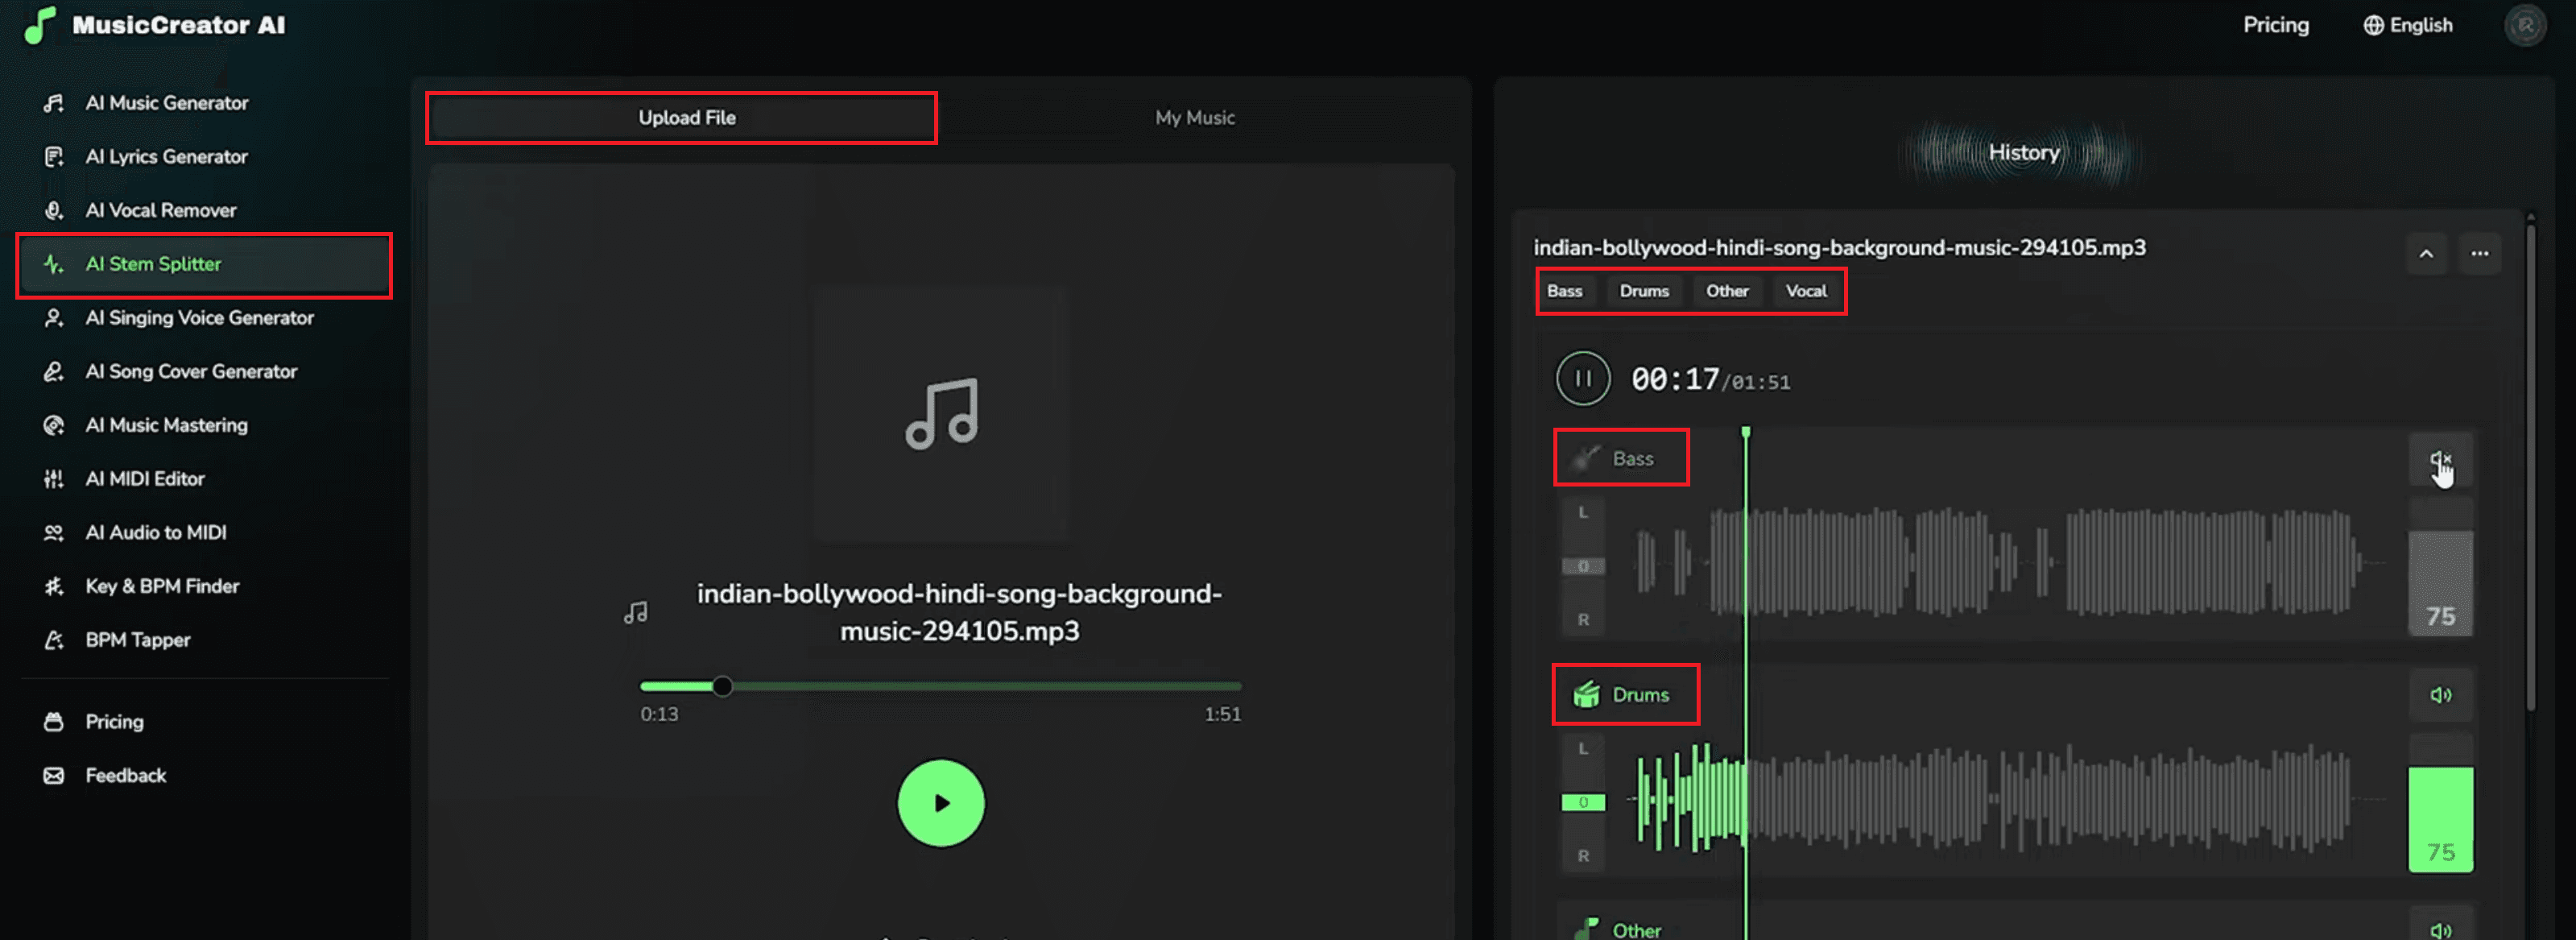This screenshot has width=2576, height=940.
Task: Pause the stem playback
Action: (x=1583, y=379)
